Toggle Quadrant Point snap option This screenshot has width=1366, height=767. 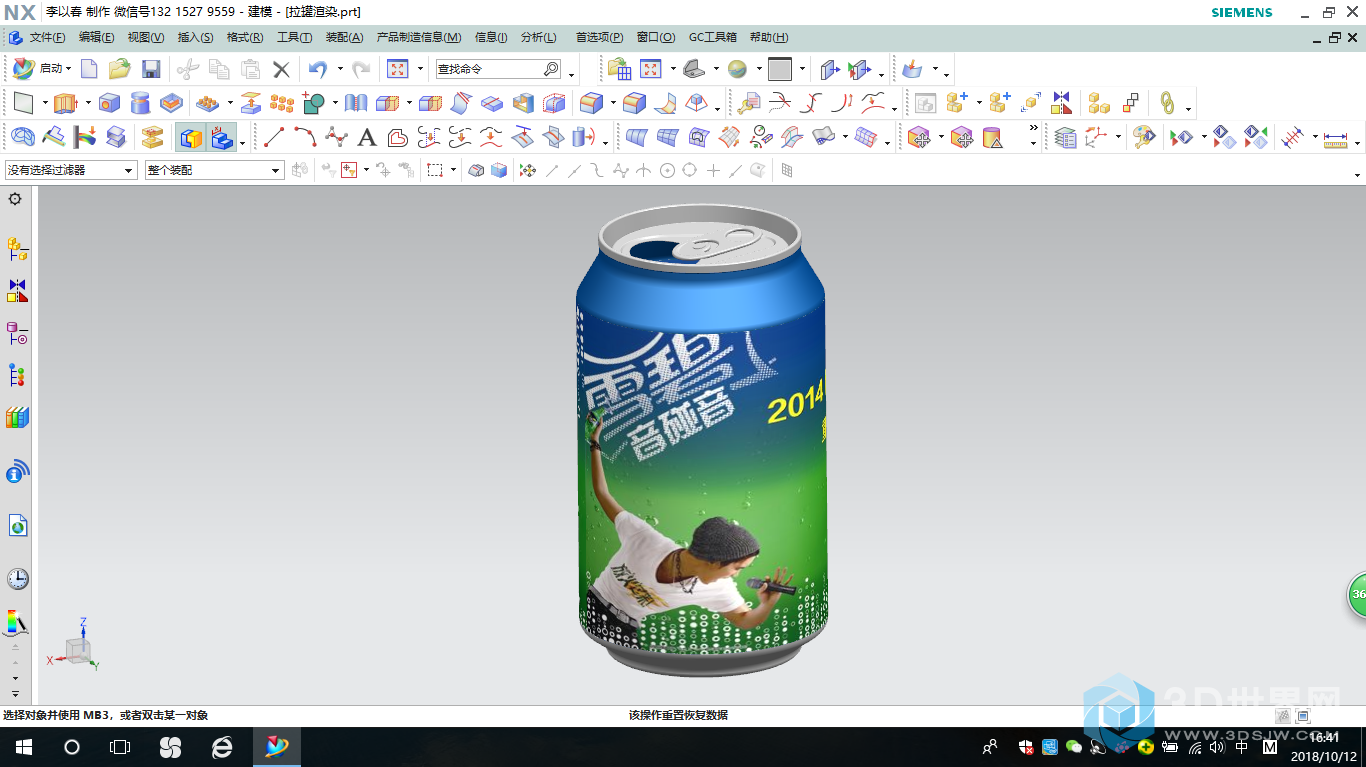pyautogui.click(x=689, y=170)
